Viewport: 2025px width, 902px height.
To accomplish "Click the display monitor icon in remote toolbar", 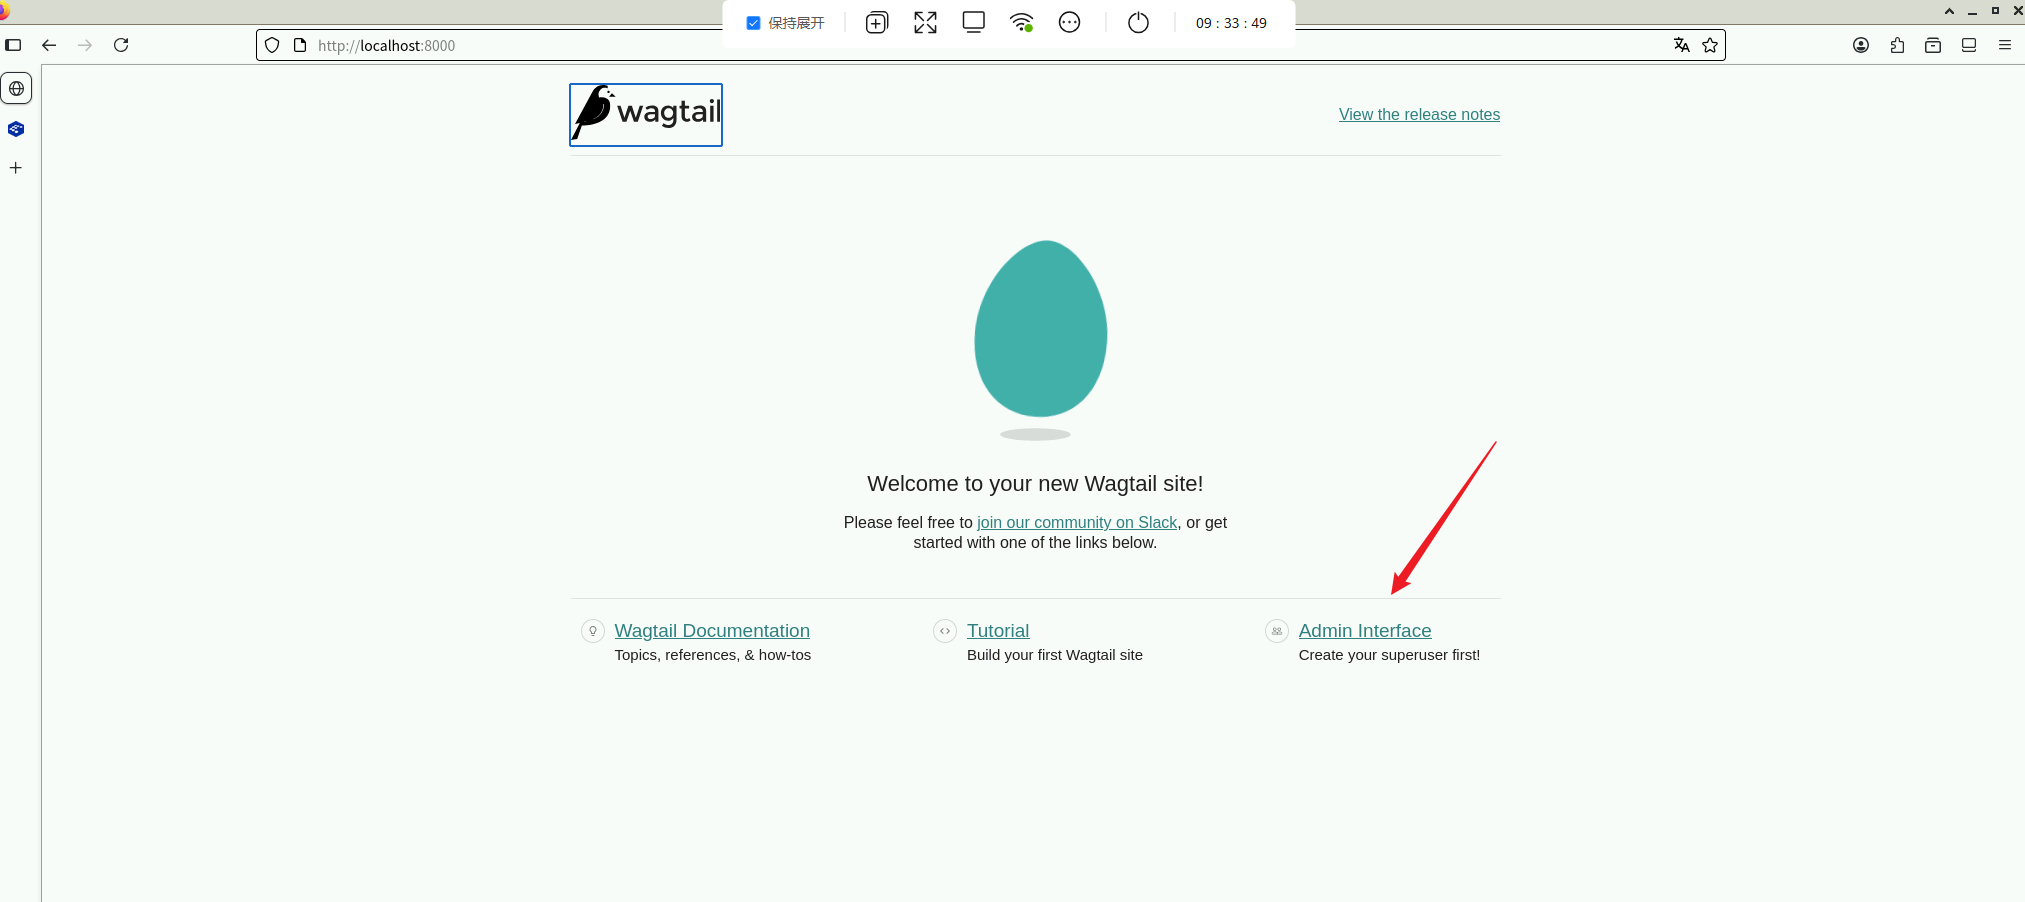I will (x=973, y=22).
